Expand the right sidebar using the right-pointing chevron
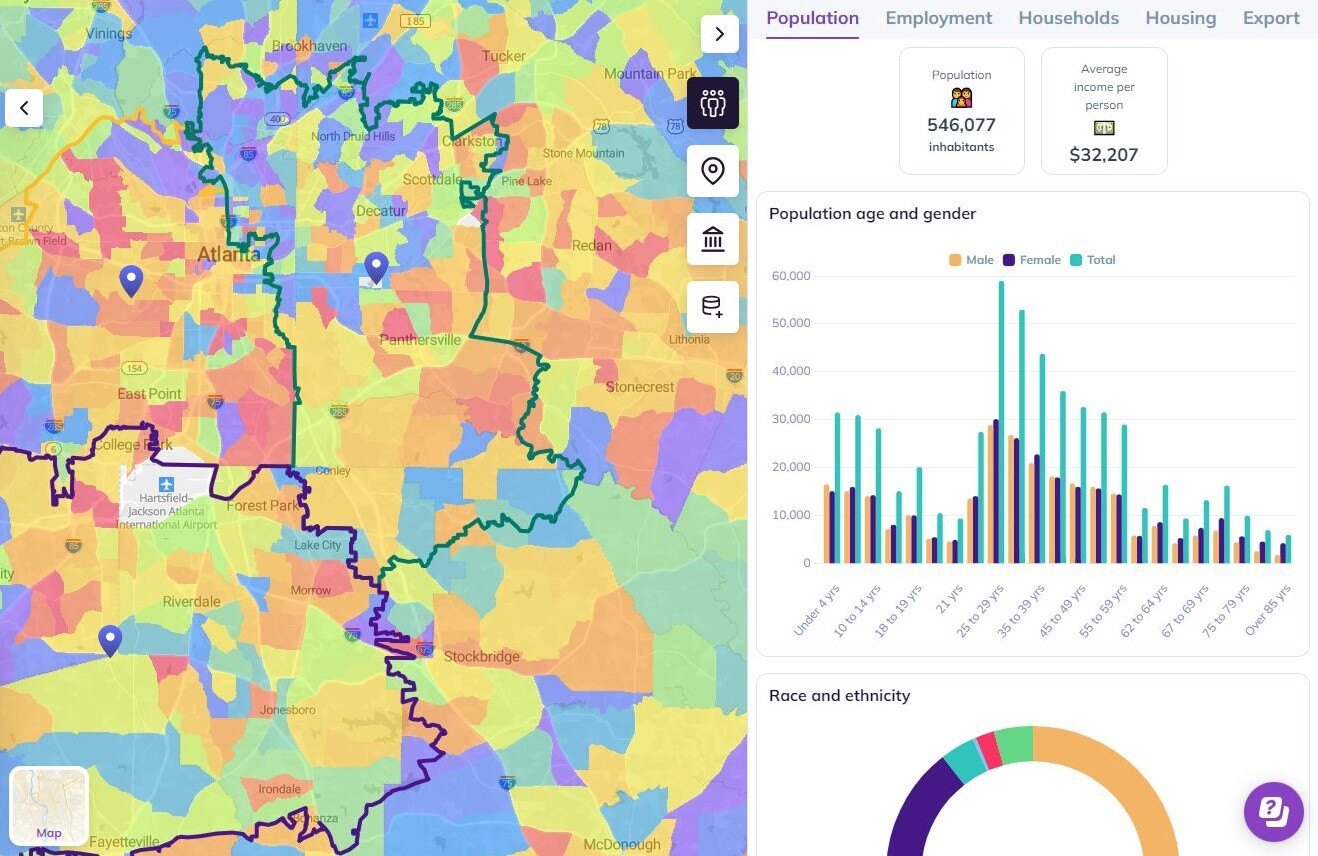 click(720, 33)
